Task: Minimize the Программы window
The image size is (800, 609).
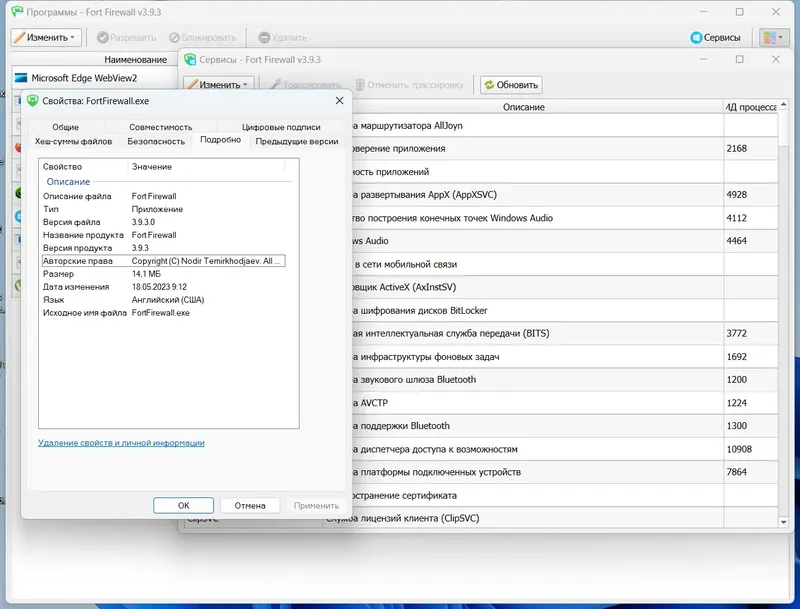Action: point(704,12)
